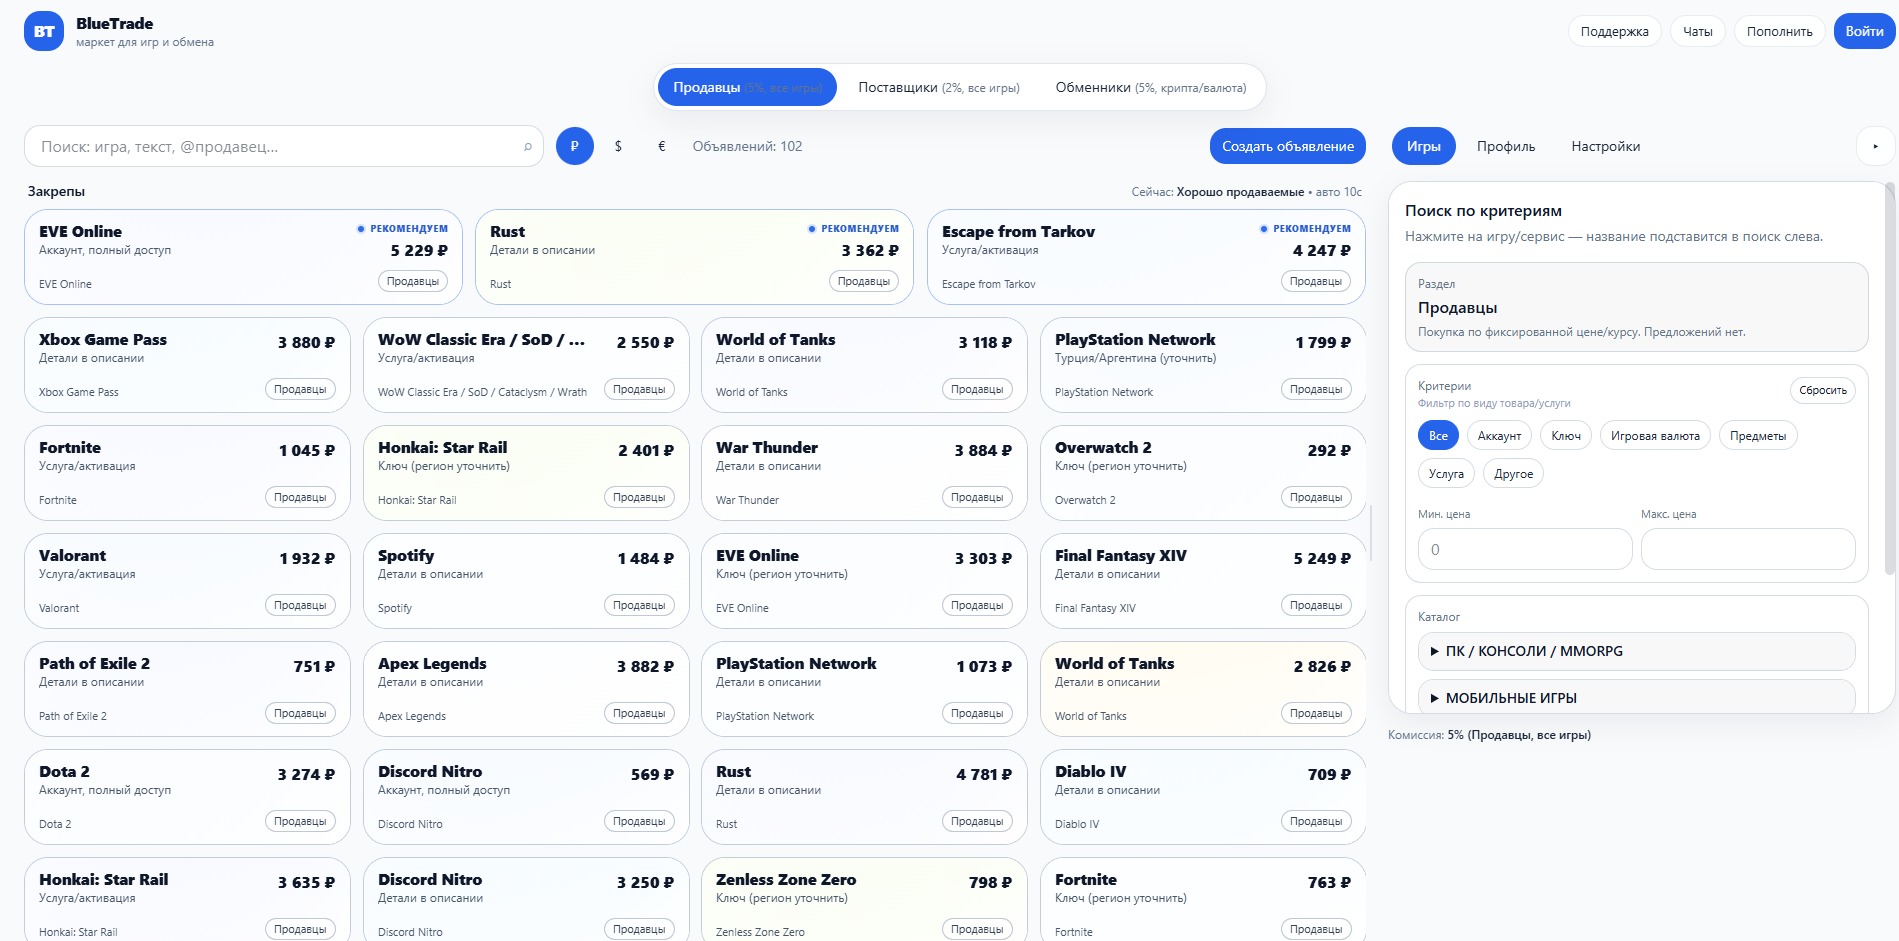Image resolution: width=1899 pixels, height=941 pixels.
Task: Click the "Объявлений: 102" counter text
Action: pos(747,146)
